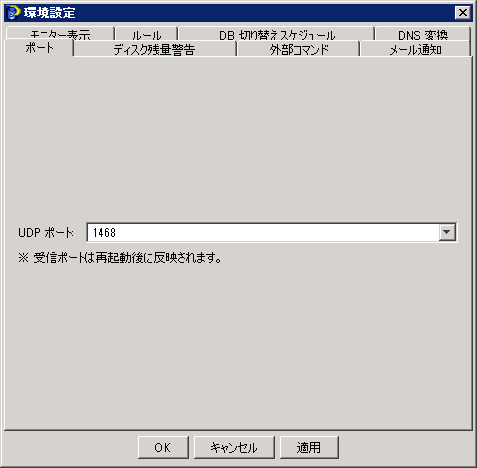The width and height of the screenshot is (477, 468).
Task: Apply changes with the 適用 button
Action: pos(309,447)
